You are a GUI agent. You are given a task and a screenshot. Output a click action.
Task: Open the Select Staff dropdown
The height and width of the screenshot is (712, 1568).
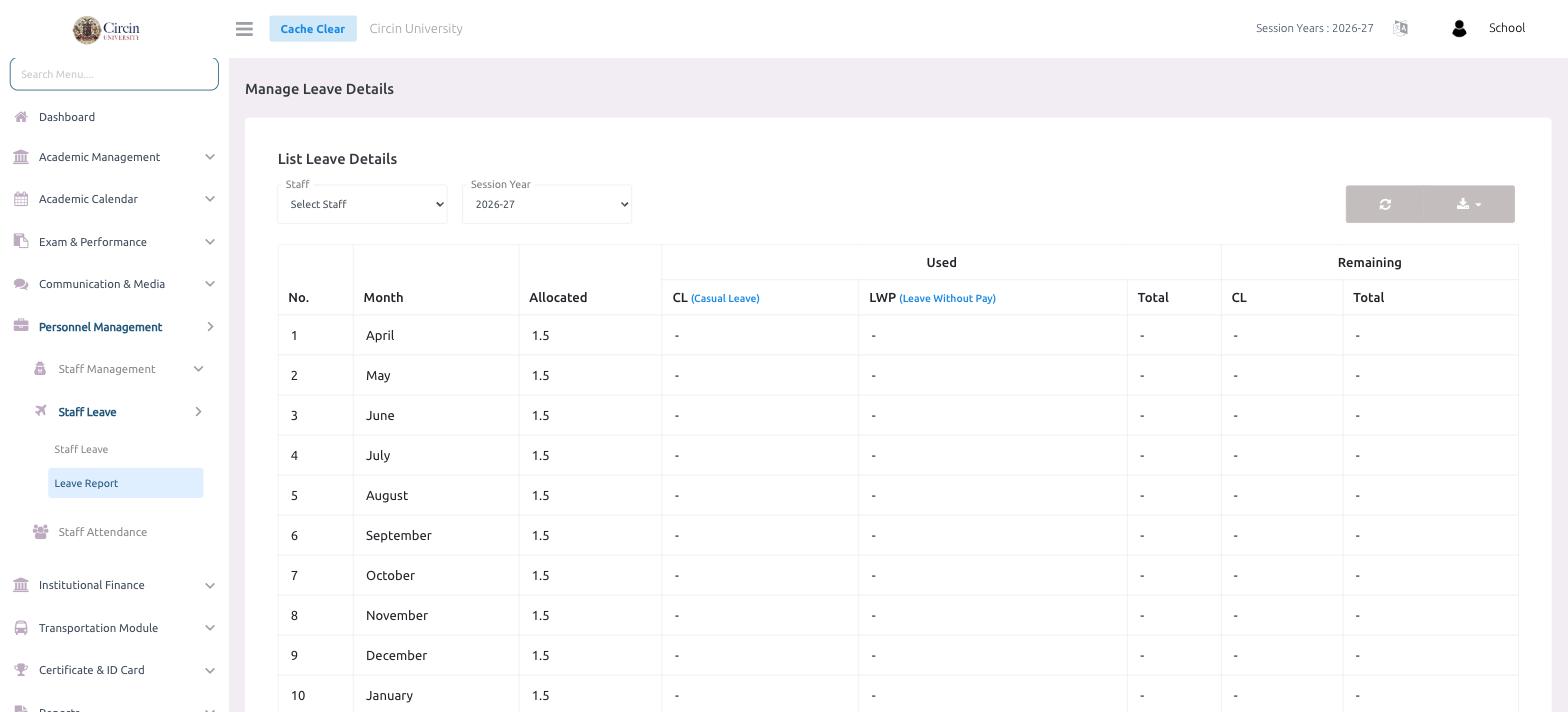click(362, 204)
